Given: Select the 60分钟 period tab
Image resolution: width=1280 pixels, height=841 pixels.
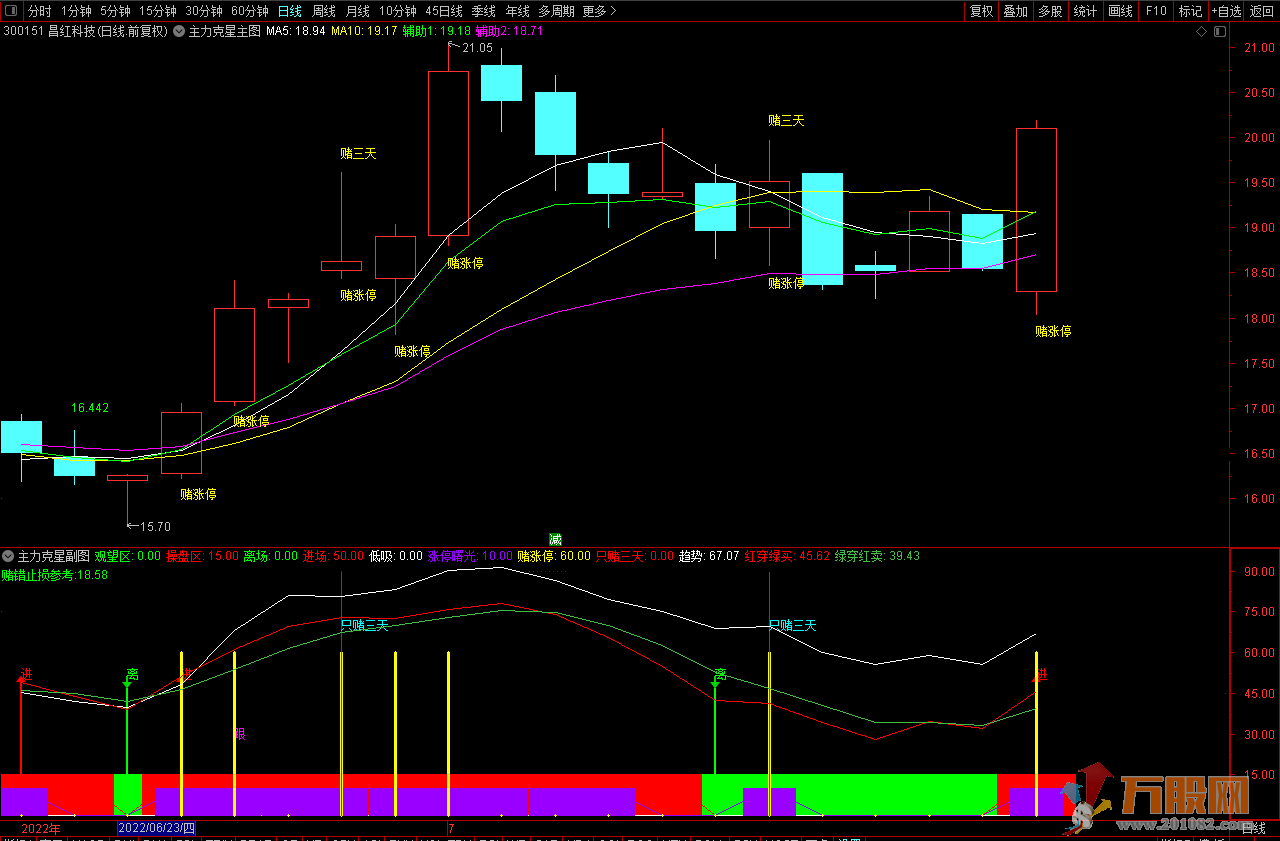Looking at the screenshot, I should tap(250, 11).
